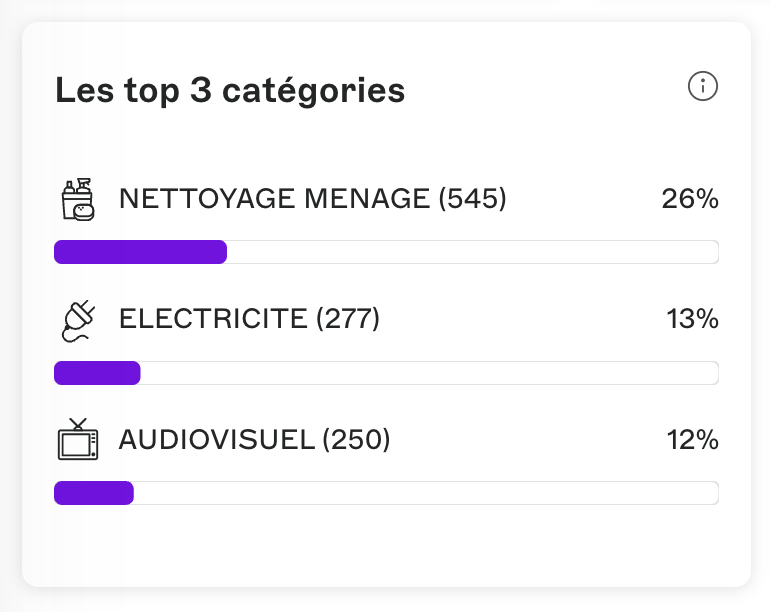Click the info icon beside the title
The image size is (770, 612).
pyautogui.click(x=703, y=86)
